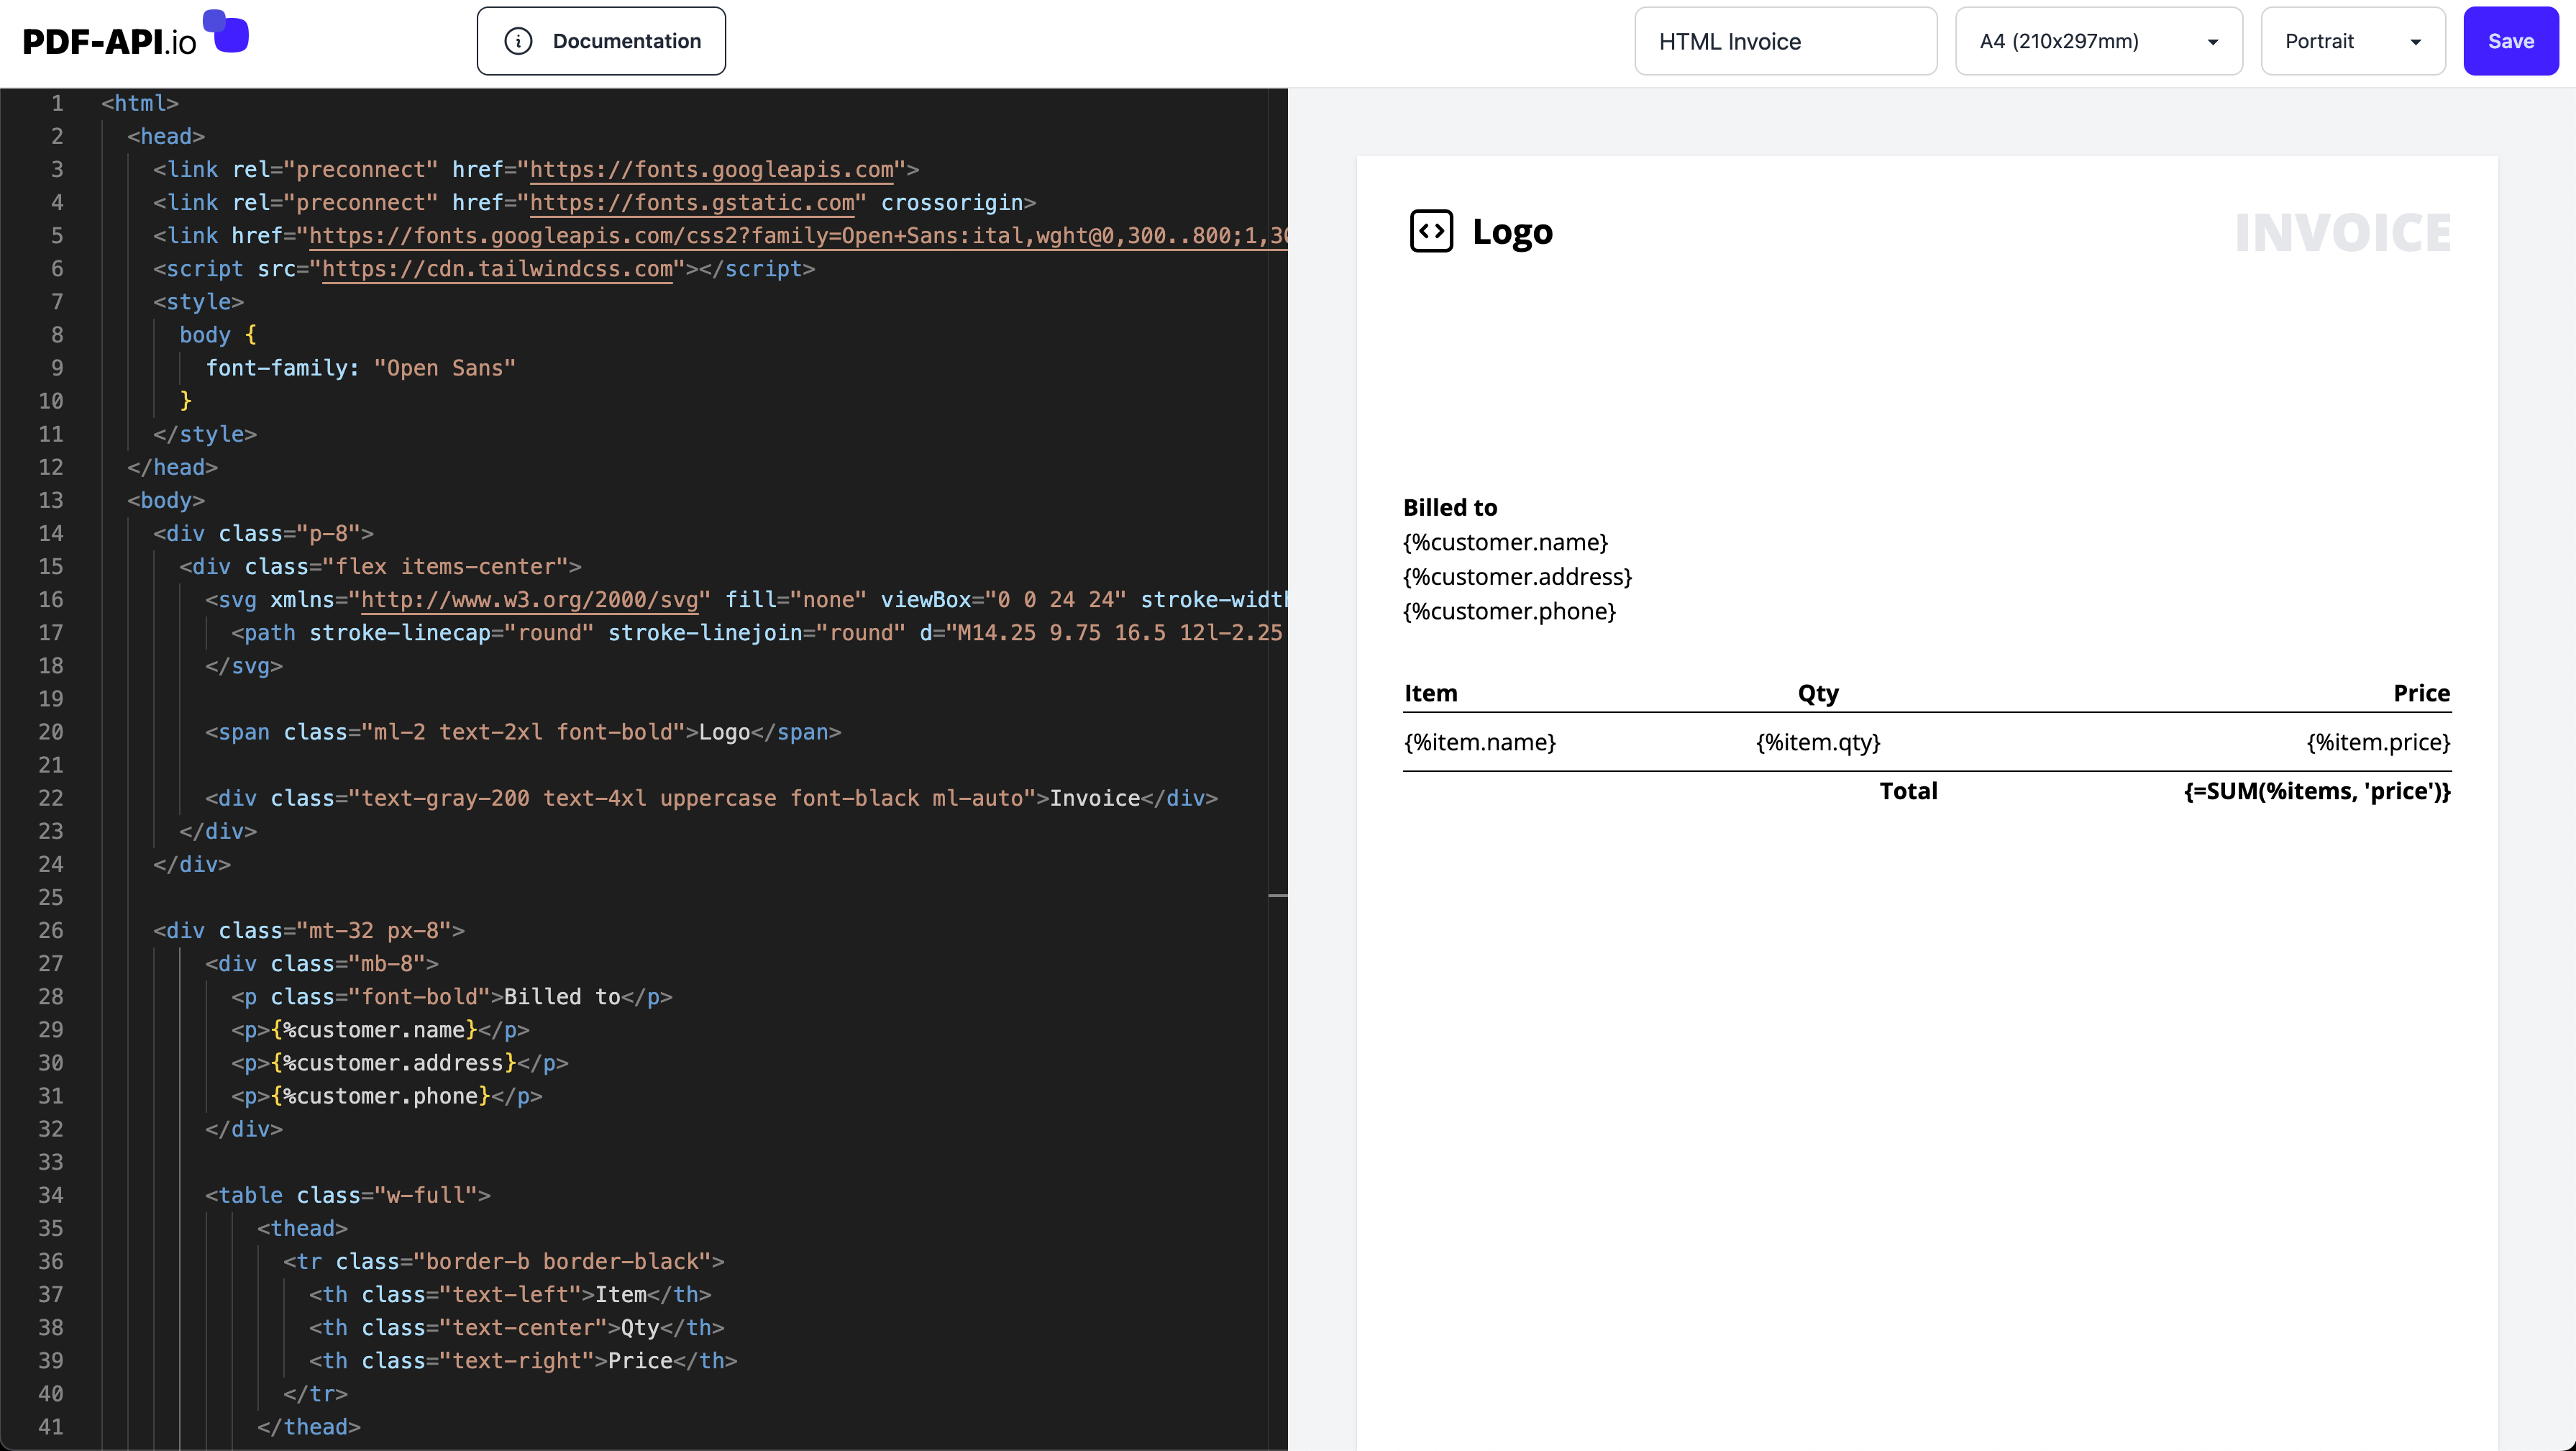Click the Qty column header in preview
Screen dimensions: 2576x1451
click(1818, 693)
